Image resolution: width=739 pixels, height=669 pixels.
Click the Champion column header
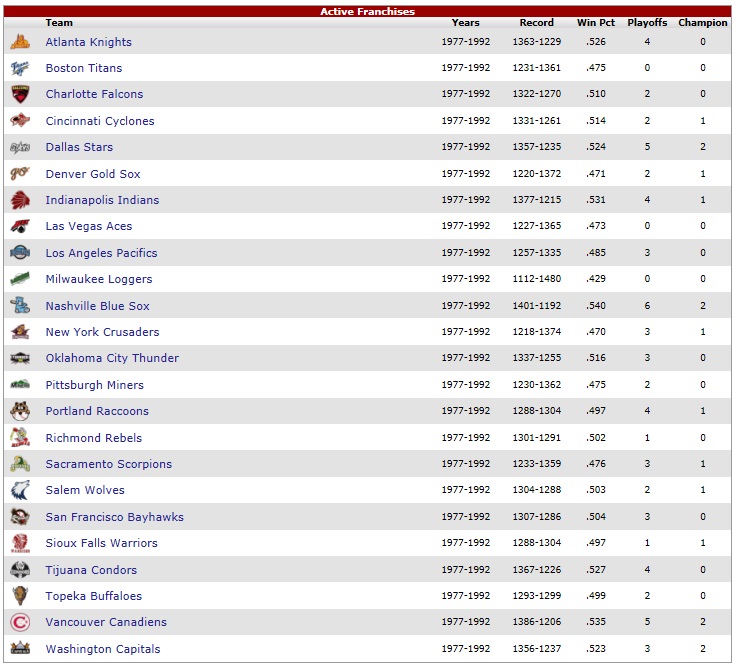[703, 23]
